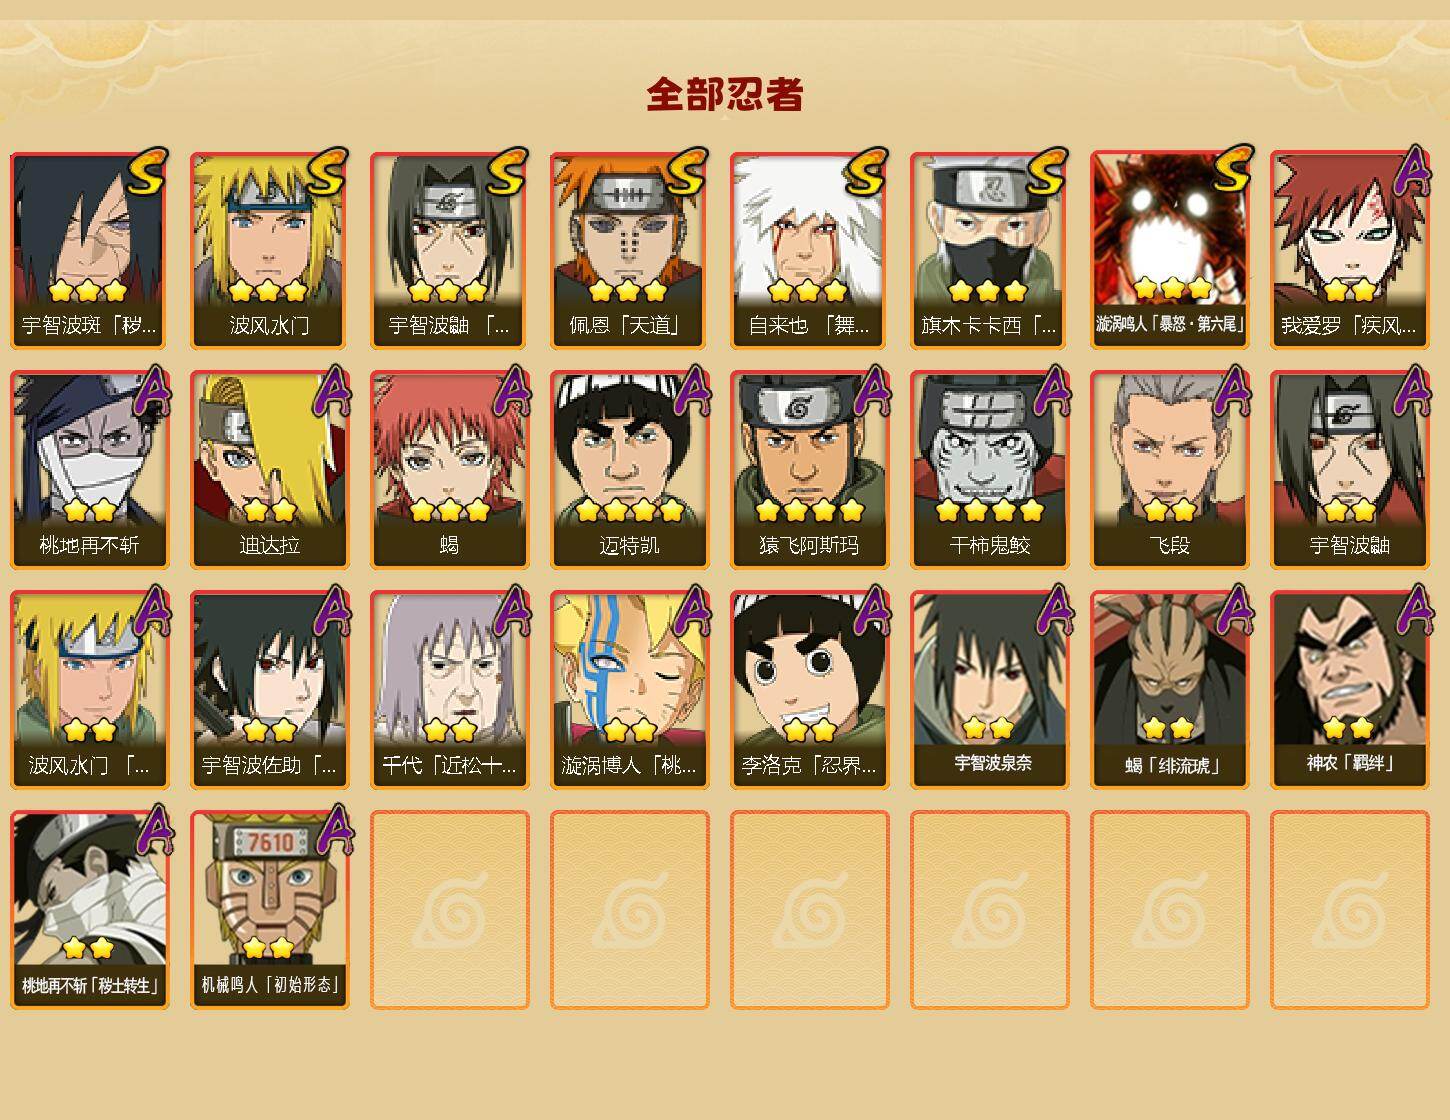Image resolution: width=1450 pixels, height=1120 pixels.
Task: Open the 迈特凯 four-star card
Action: click(629, 470)
